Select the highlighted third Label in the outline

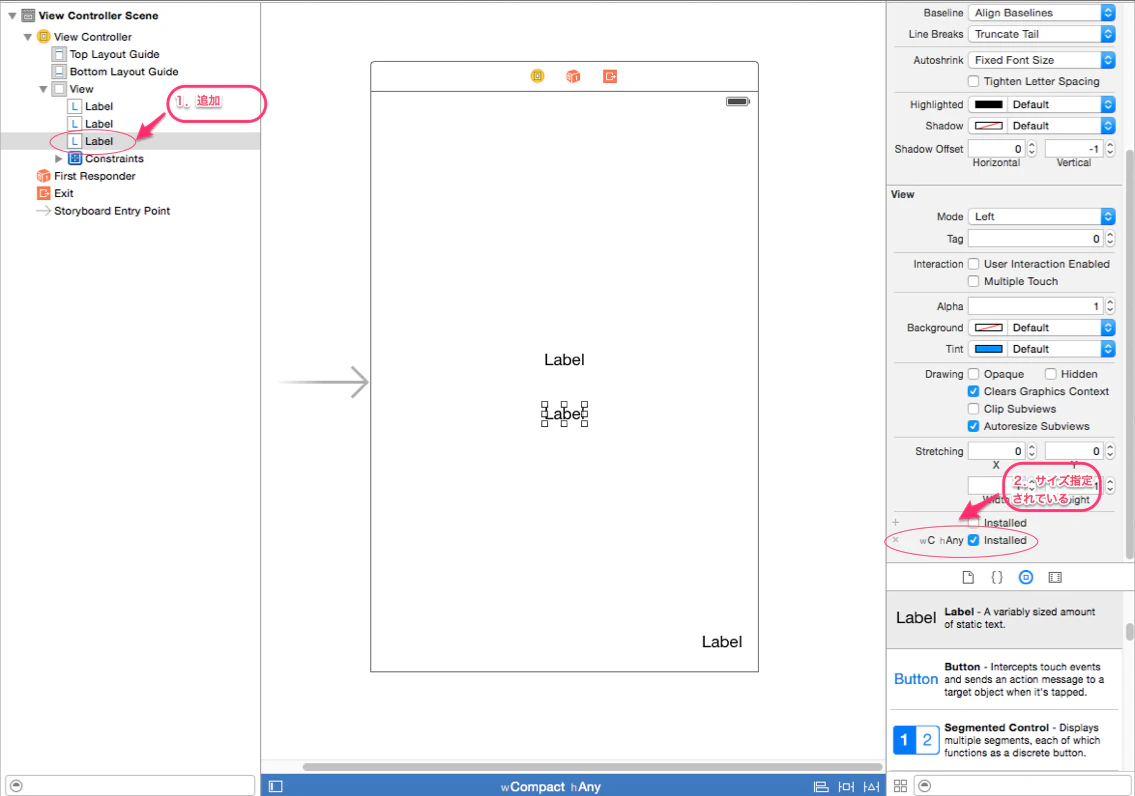click(x=99, y=141)
